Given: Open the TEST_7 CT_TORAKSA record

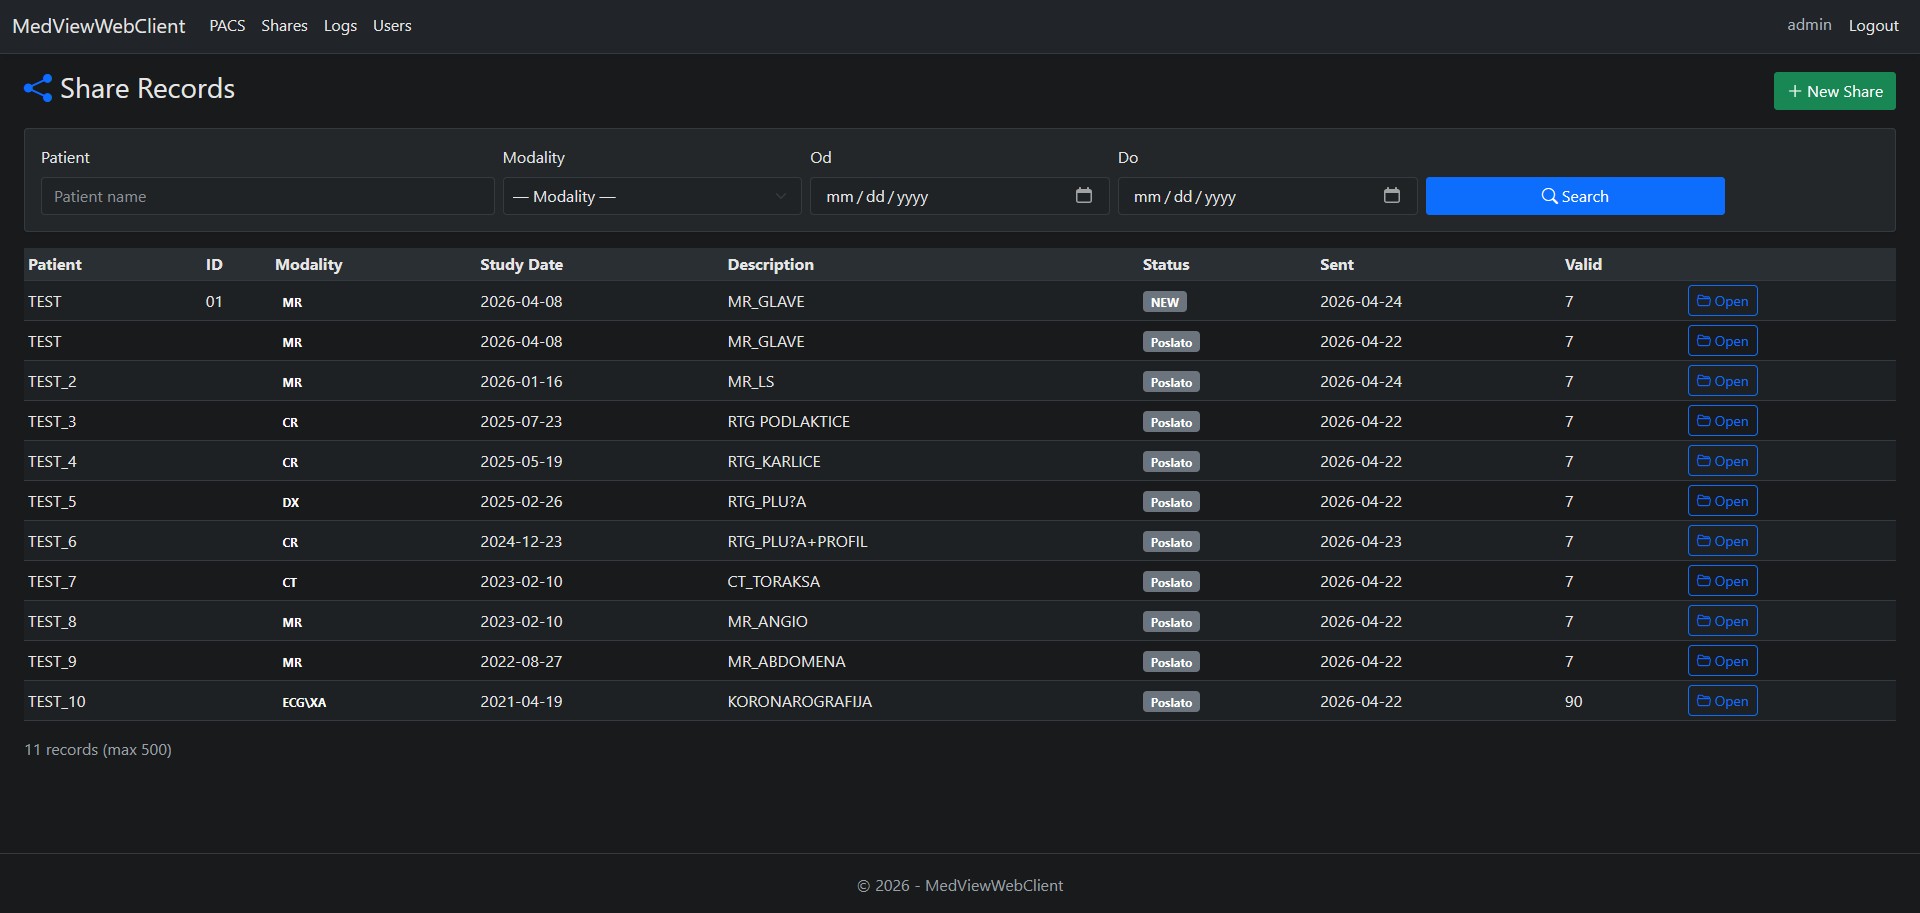Looking at the screenshot, I should pyautogui.click(x=1722, y=581).
